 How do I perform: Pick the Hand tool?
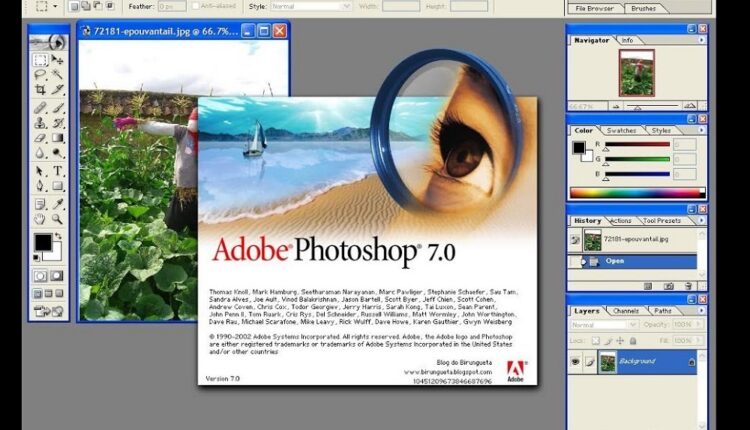click(x=40, y=219)
